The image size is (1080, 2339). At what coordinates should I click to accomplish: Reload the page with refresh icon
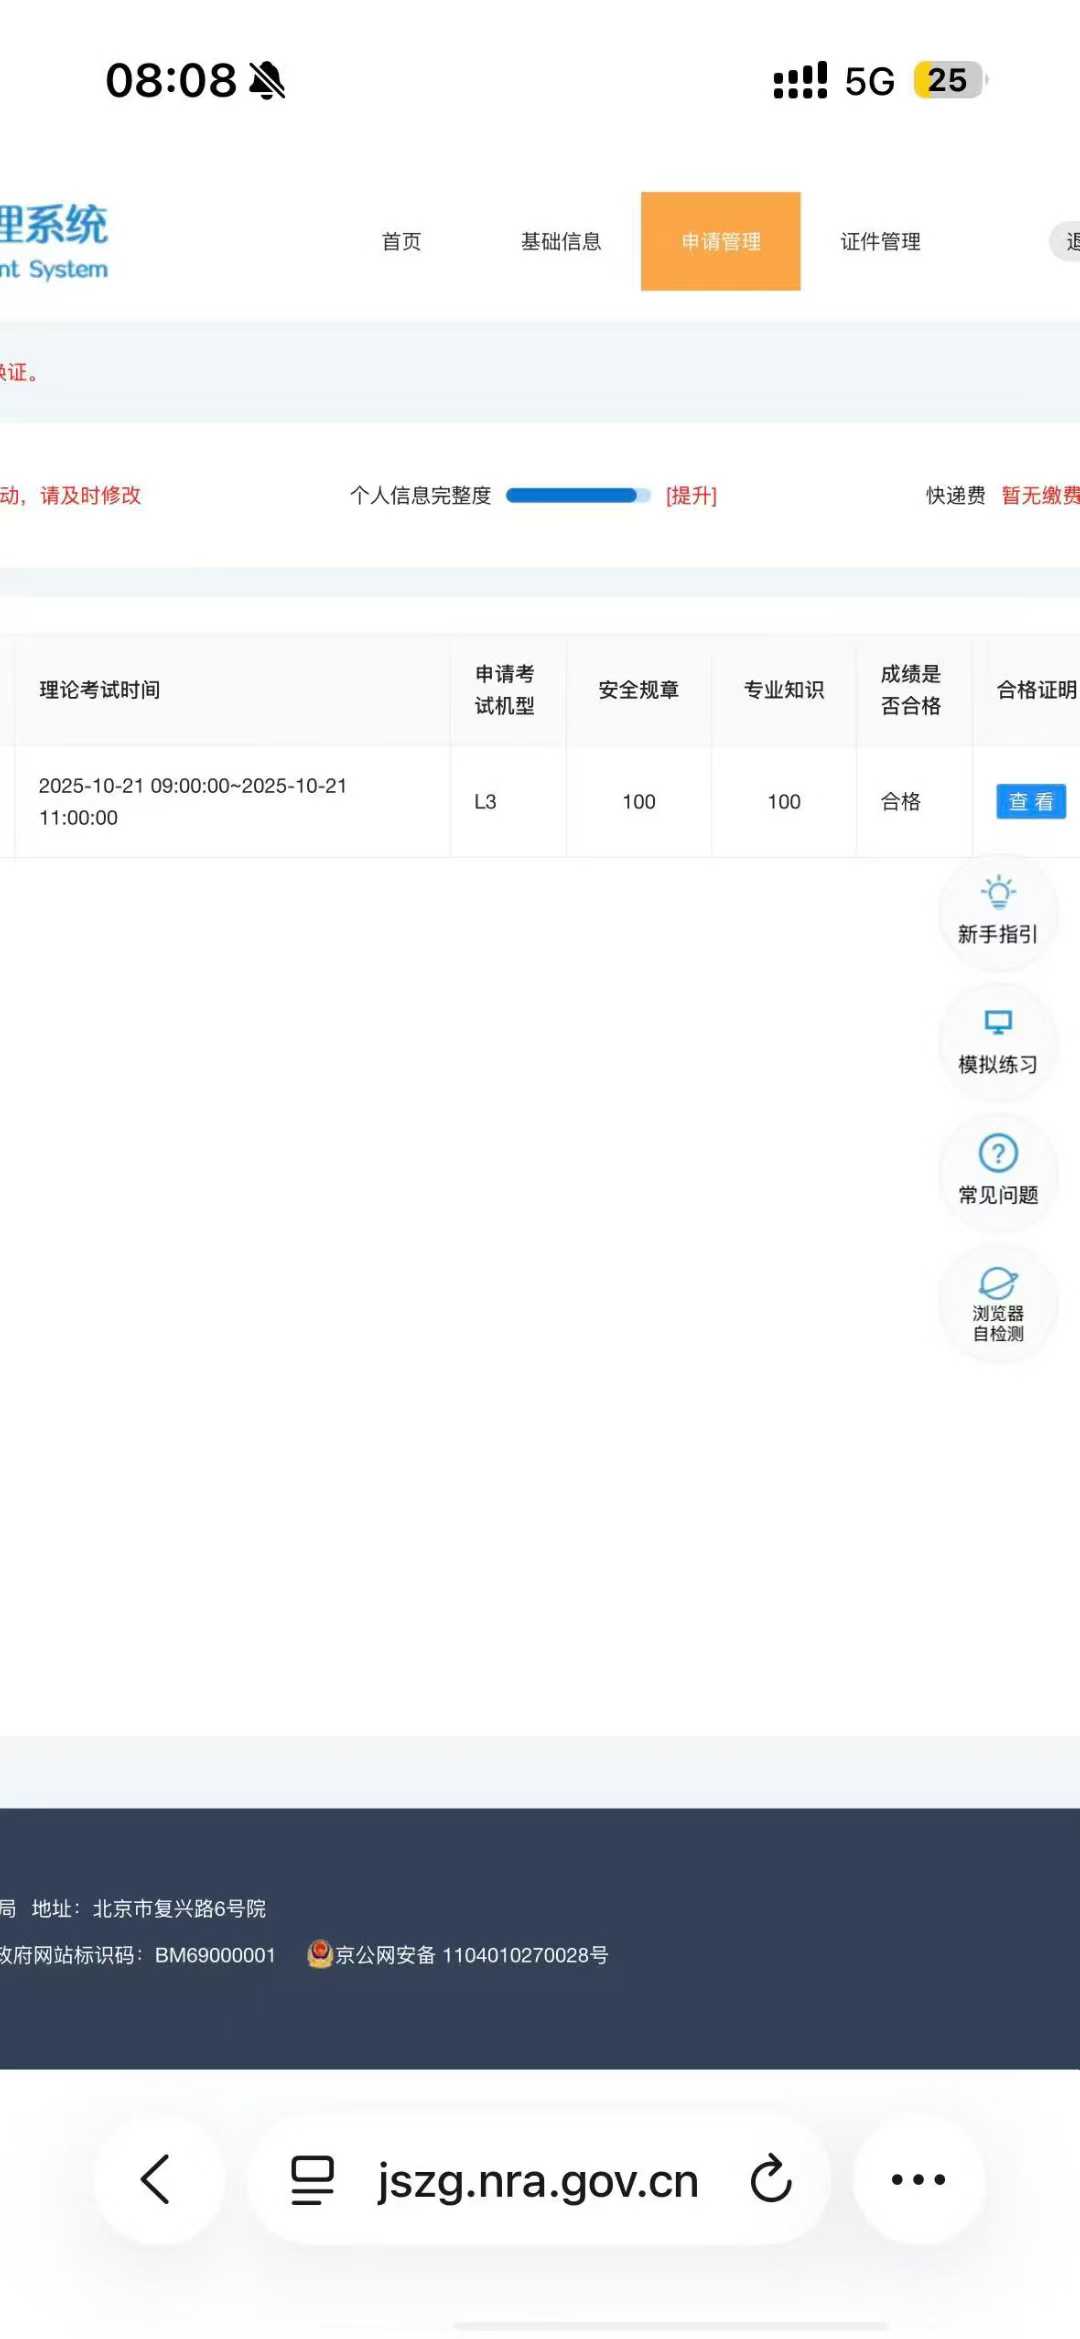pyautogui.click(x=771, y=2179)
